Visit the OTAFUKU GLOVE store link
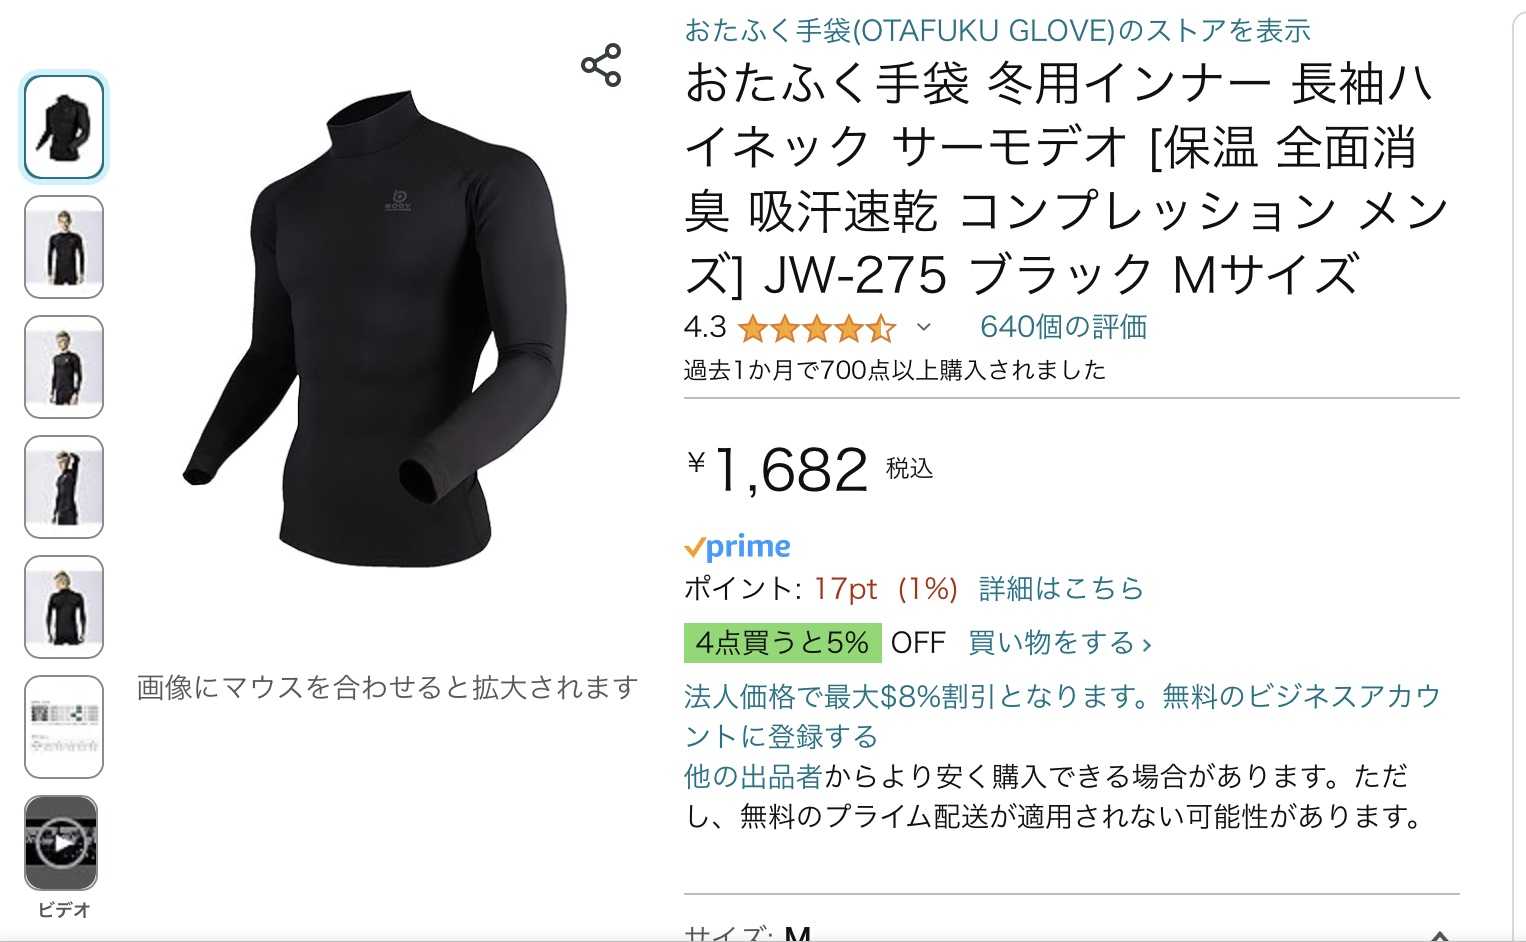 [997, 31]
